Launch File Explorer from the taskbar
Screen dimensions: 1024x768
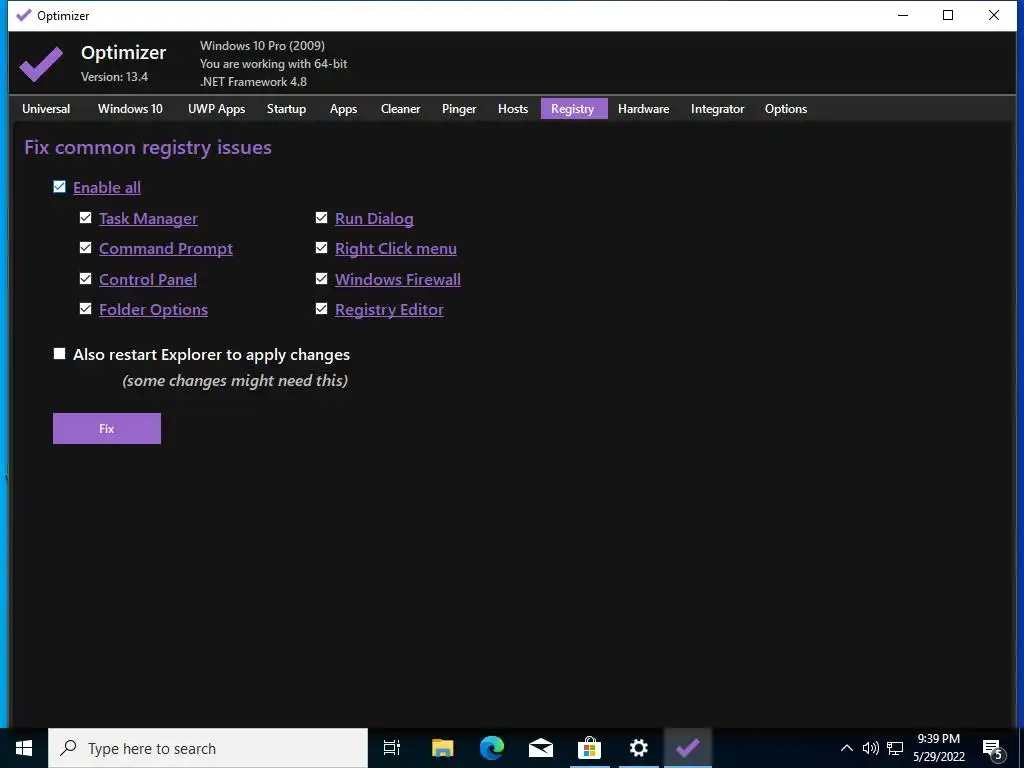(x=442, y=748)
